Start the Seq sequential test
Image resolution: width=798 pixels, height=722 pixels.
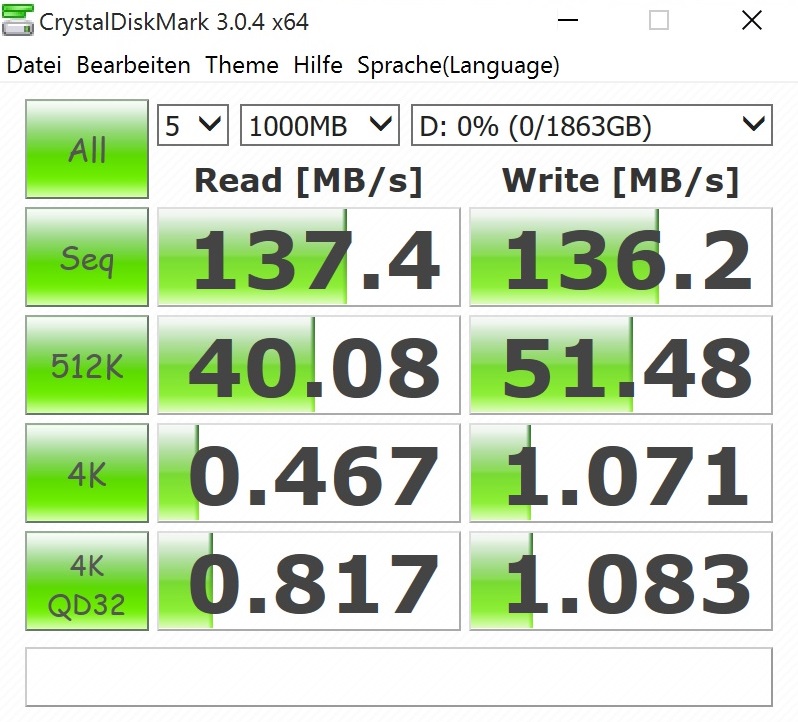[87, 257]
